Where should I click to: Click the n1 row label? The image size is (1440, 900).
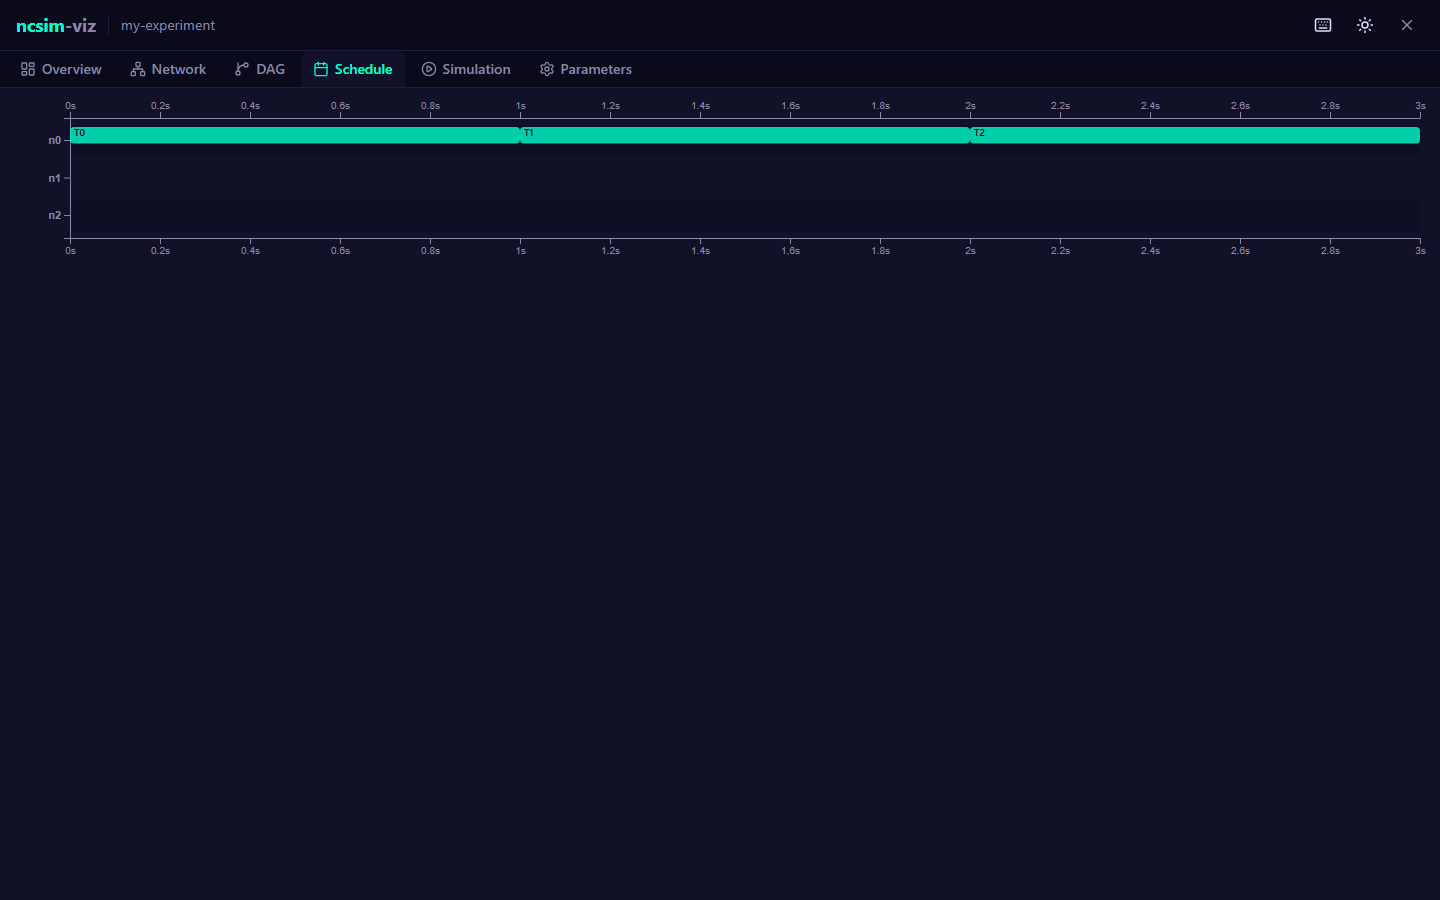tap(54, 178)
